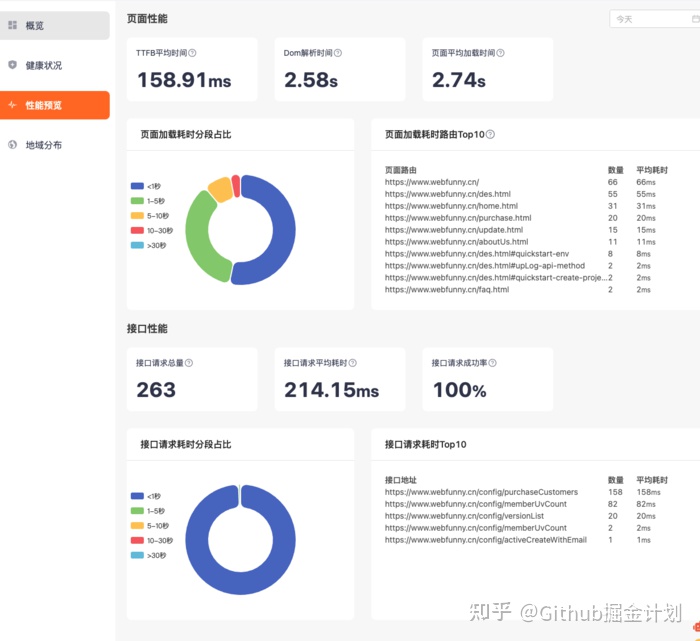Click the red segment of page load donut
The height and width of the screenshot is (641, 700).
(236, 186)
